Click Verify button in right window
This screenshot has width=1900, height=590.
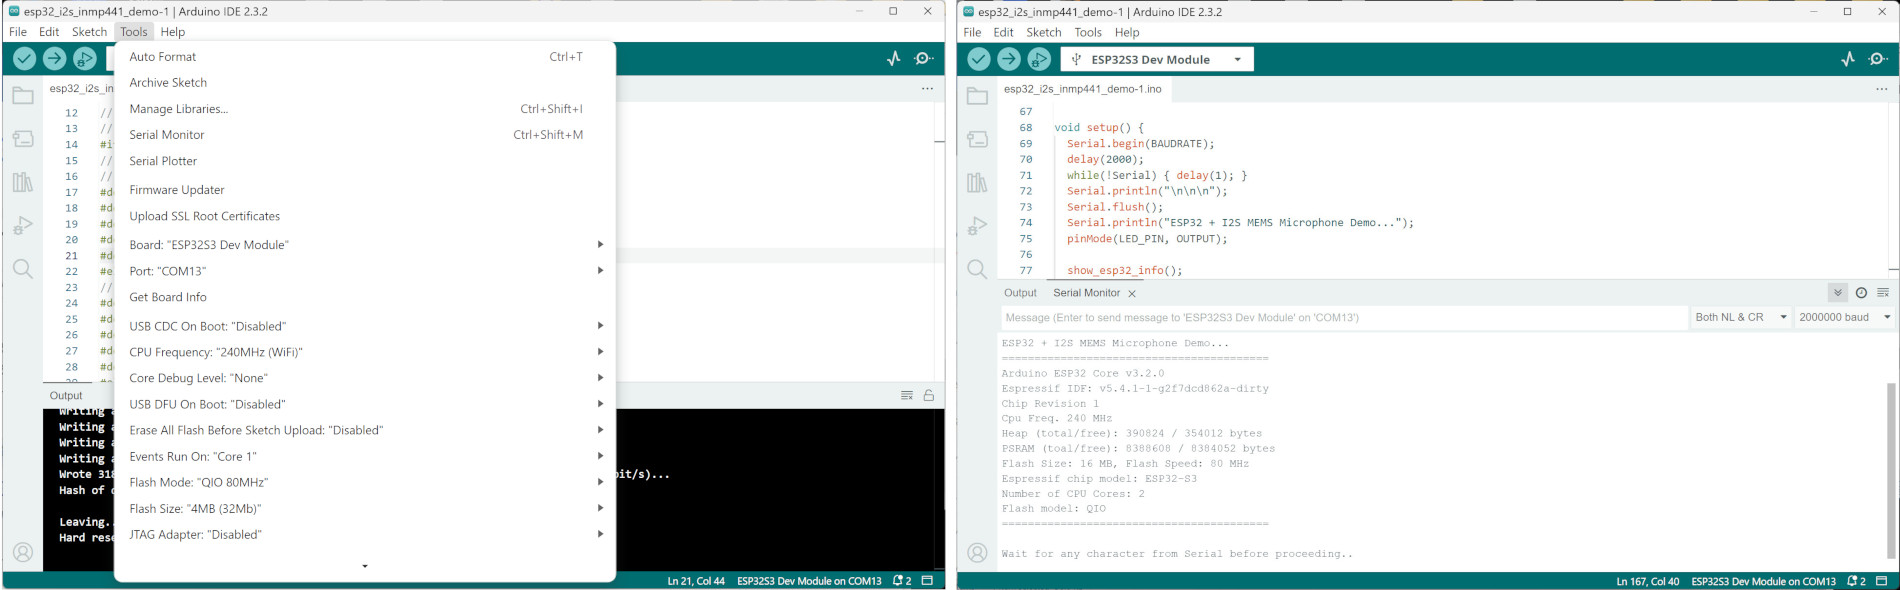(979, 59)
